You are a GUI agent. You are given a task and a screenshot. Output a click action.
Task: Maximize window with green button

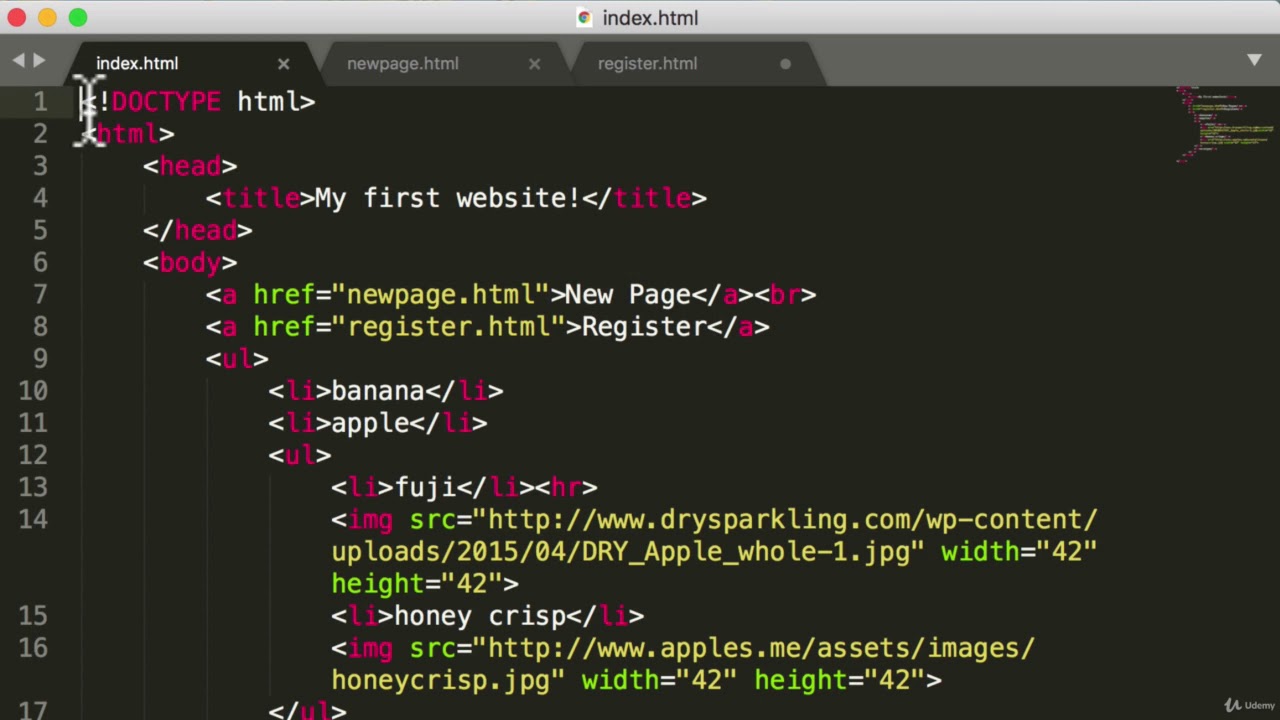tap(78, 17)
